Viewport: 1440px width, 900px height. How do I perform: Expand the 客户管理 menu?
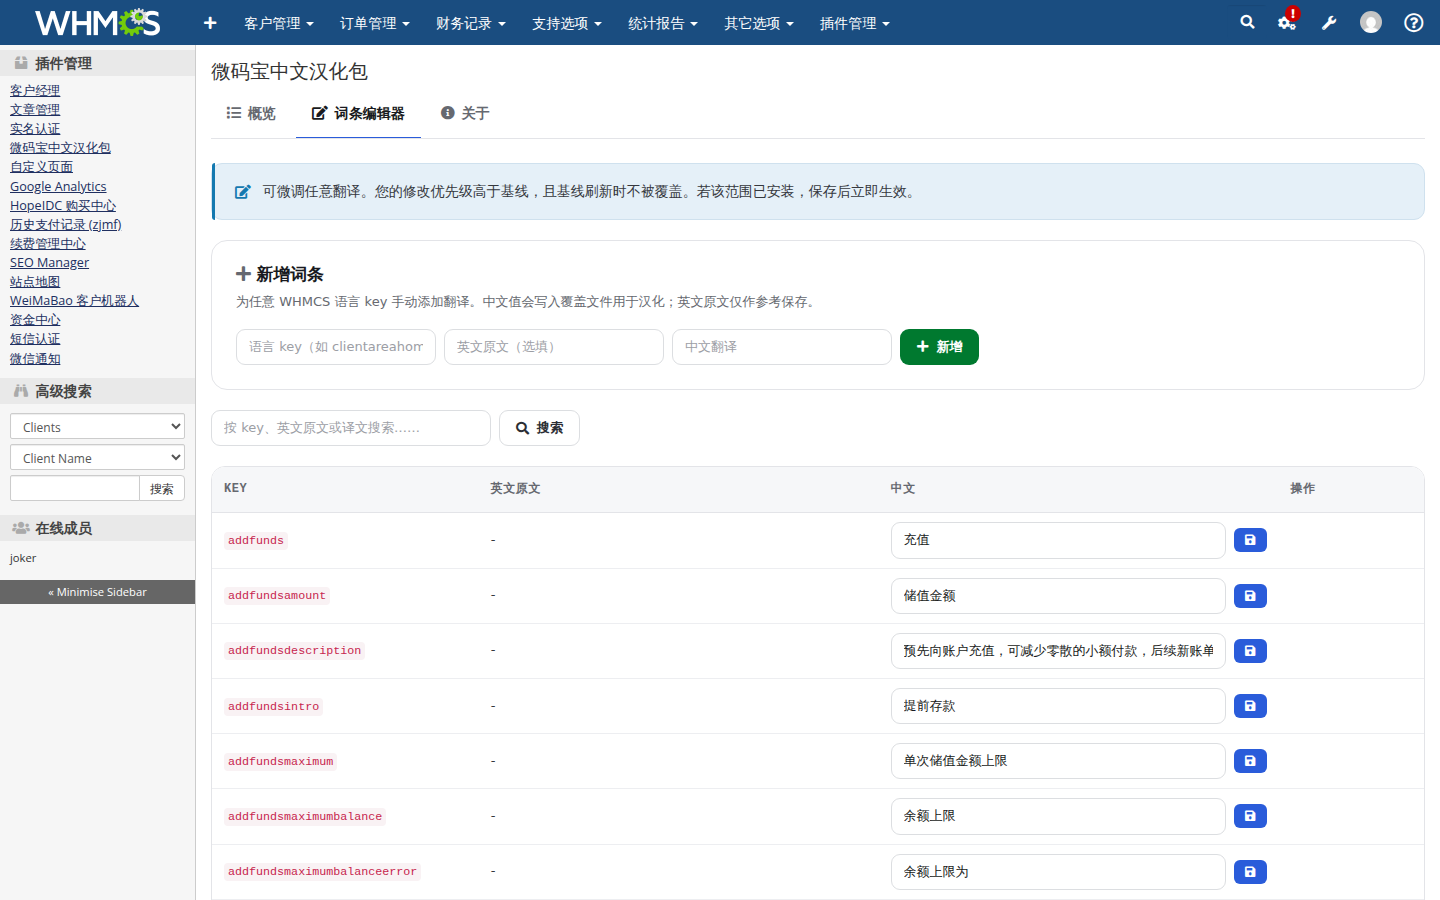pyautogui.click(x=279, y=23)
